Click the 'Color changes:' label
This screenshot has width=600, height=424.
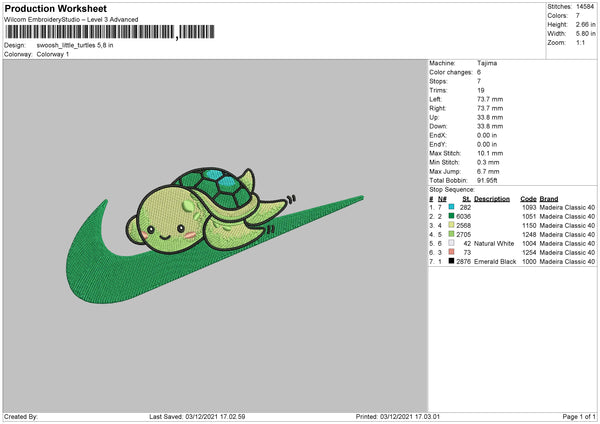[x=451, y=72]
